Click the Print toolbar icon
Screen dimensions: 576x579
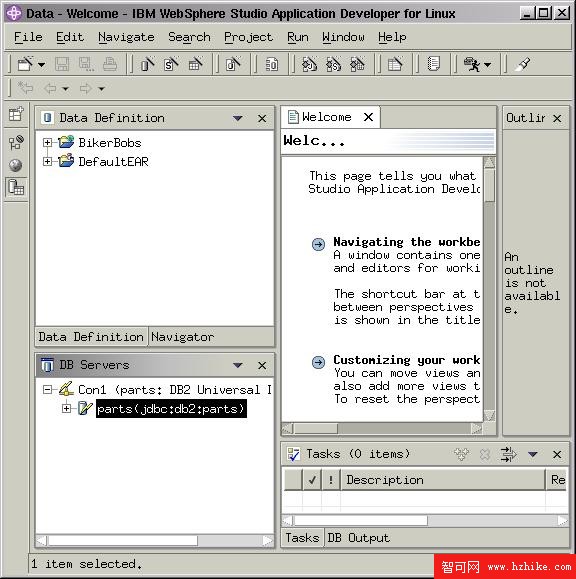click(110, 64)
